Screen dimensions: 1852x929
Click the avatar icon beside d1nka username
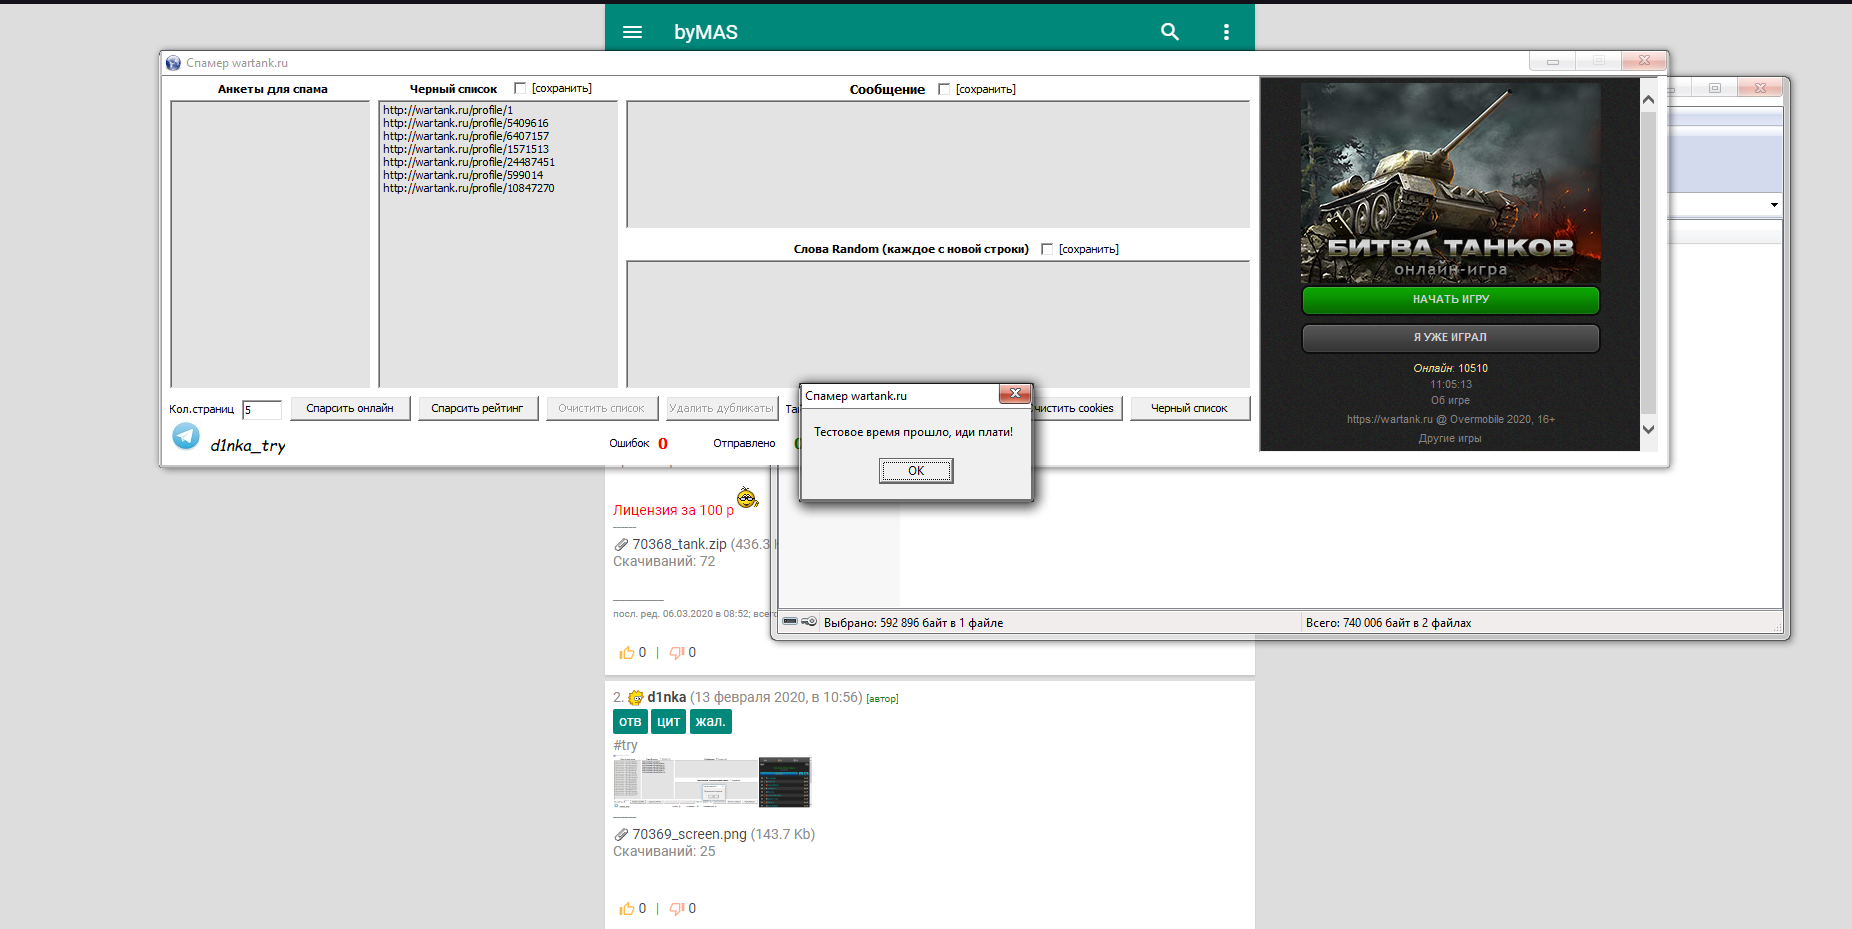coord(636,698)
